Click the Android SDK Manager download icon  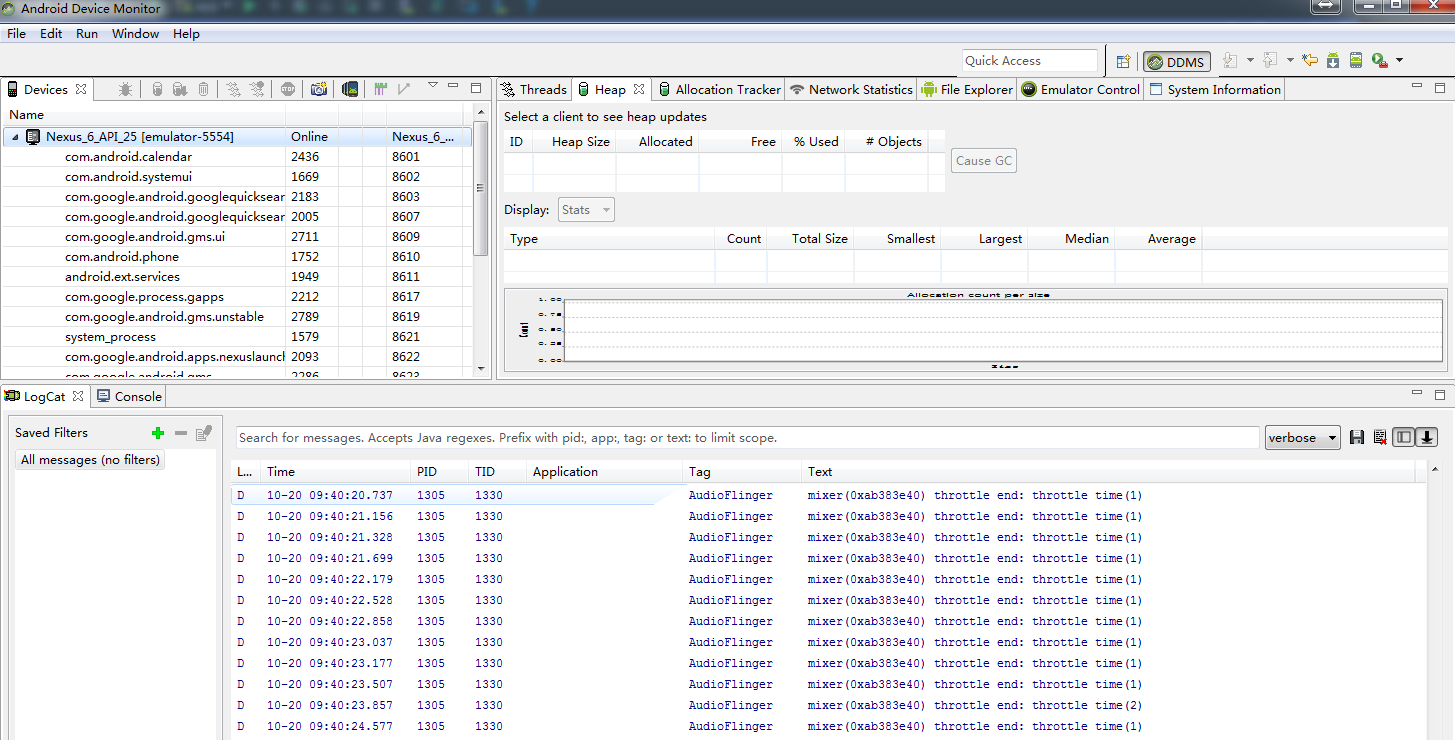coord(1333,61)
